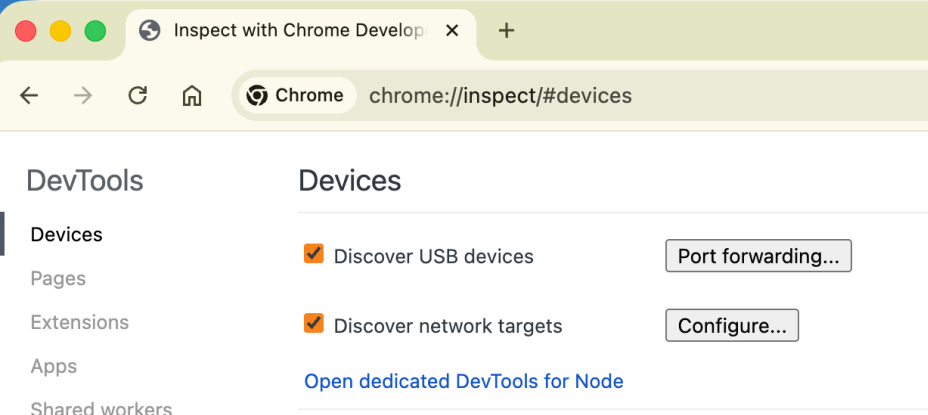Go to the home page

(192, 96)
